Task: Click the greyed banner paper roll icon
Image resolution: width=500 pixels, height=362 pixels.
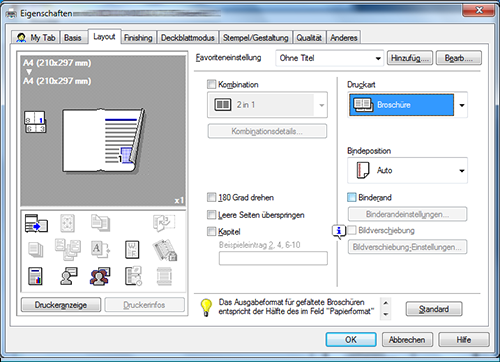Action: (x=164, y=276)
